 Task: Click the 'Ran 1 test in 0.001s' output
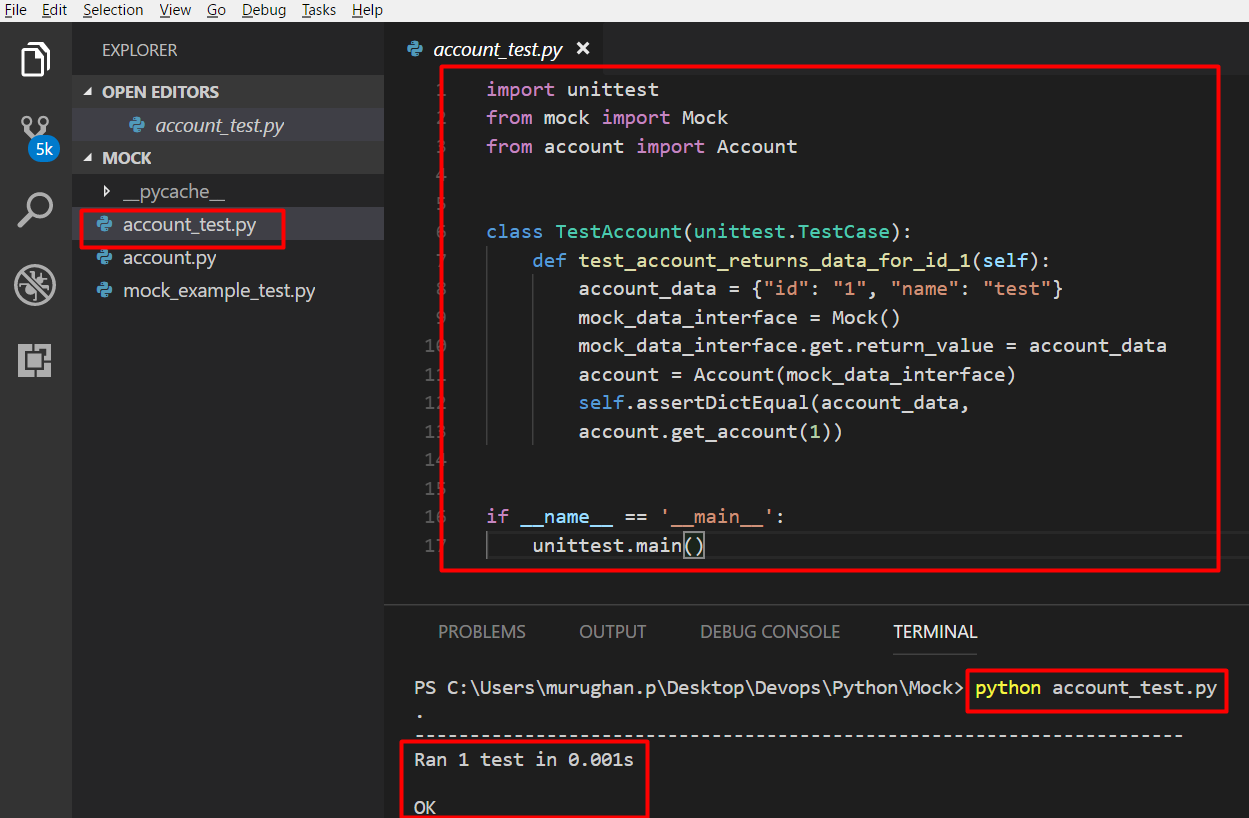(524, 760)
